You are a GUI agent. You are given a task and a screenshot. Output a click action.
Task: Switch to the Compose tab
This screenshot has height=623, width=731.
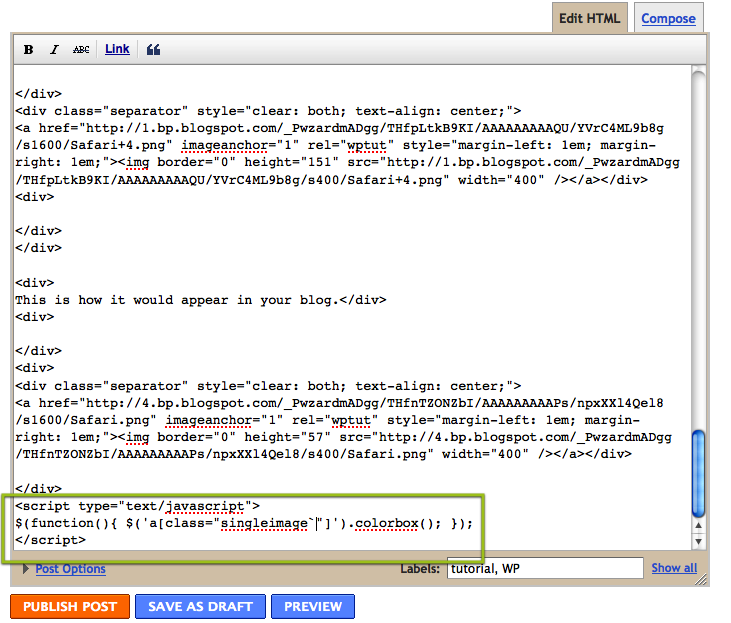(x=668, y=19)
